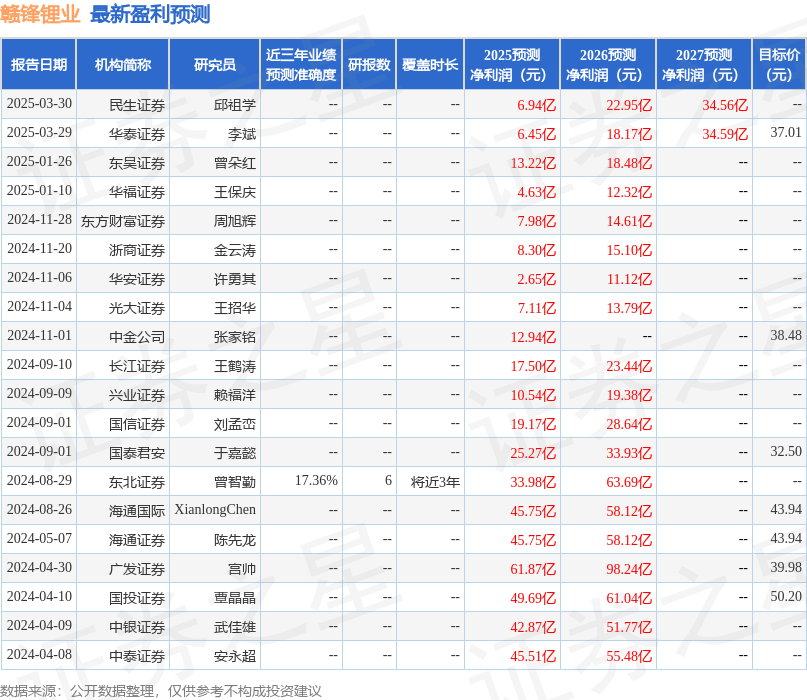Select the 报告日期 column header
The height and width of the screenshot is (700, 807).
(39, 64)
